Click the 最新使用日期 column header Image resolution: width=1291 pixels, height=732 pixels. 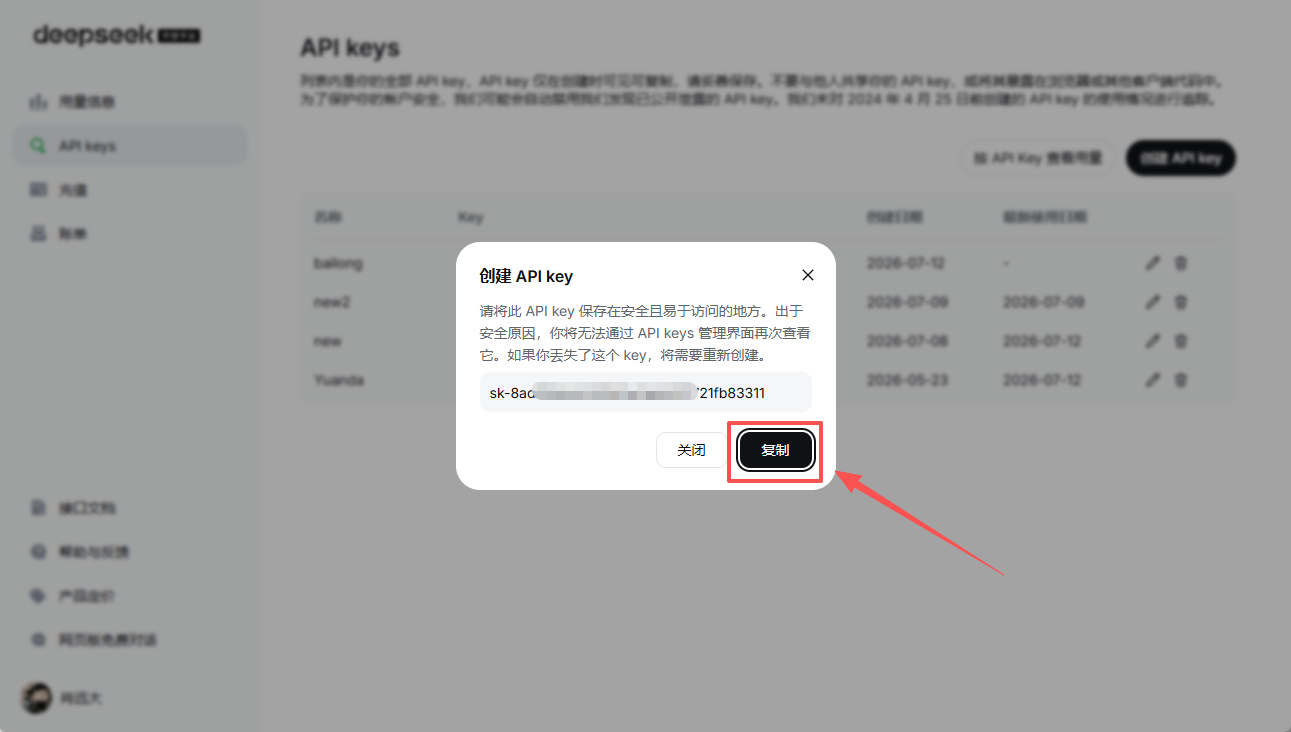[1044, 216]
